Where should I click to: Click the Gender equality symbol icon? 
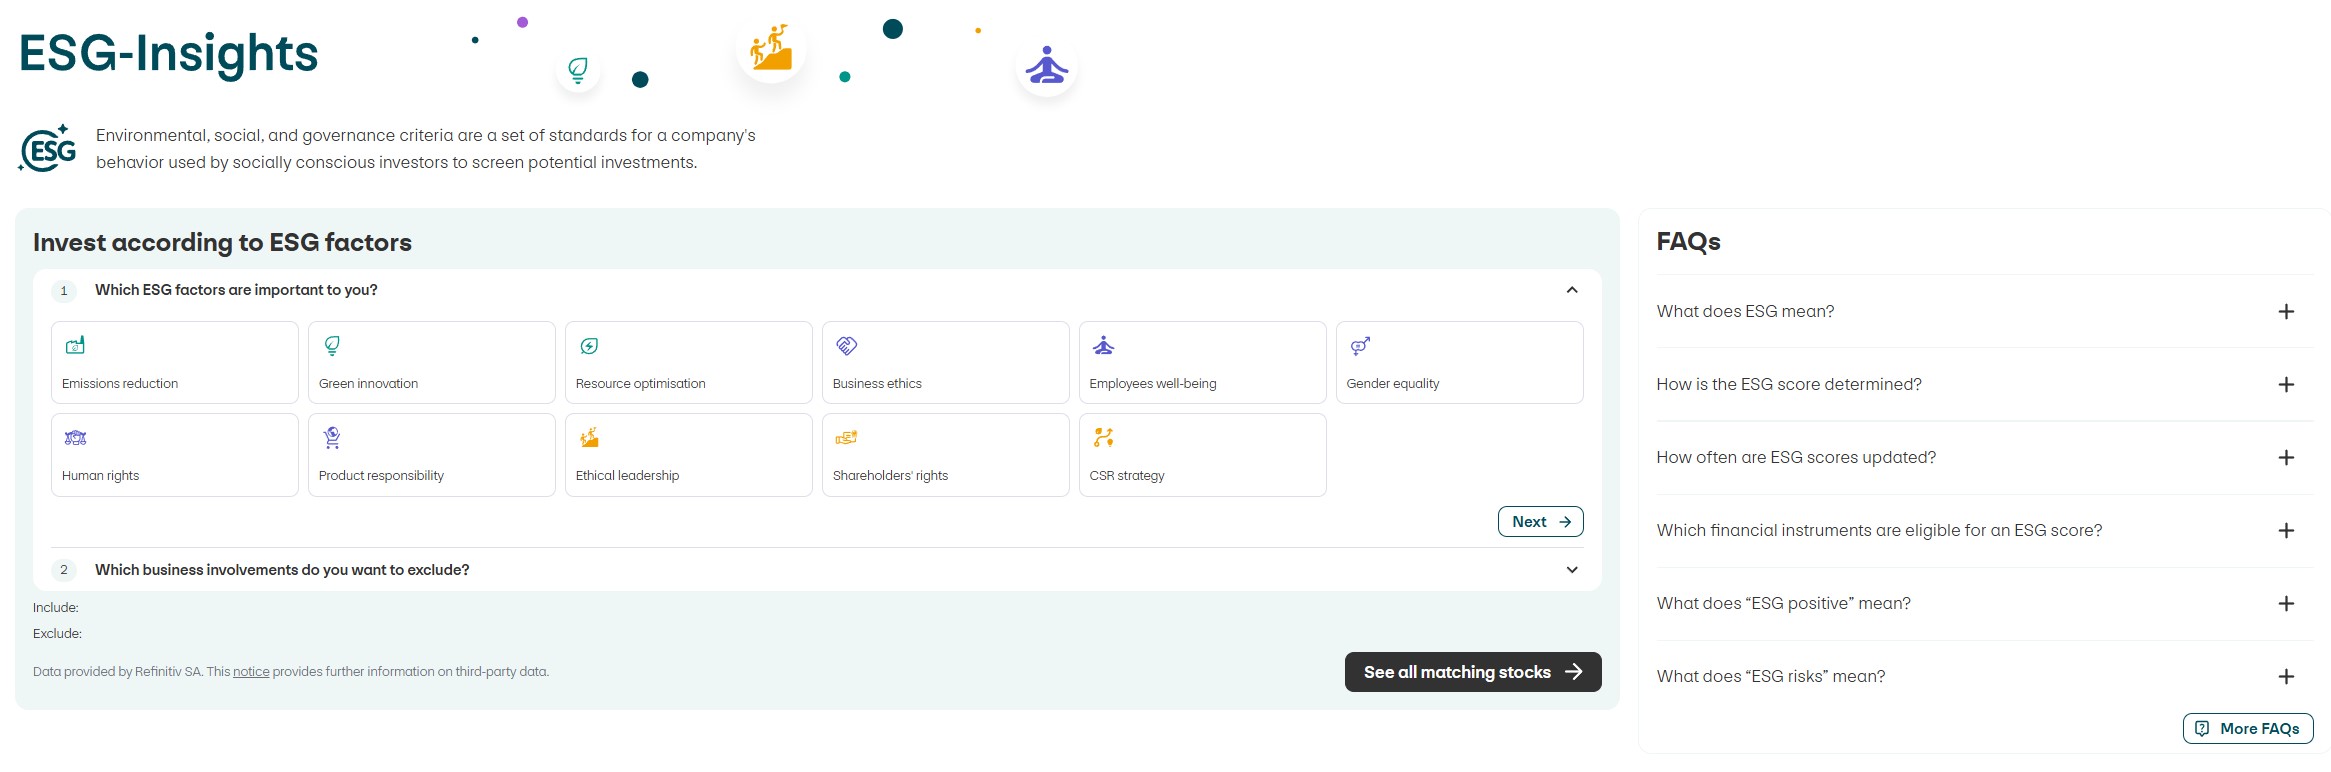coord(1360,346)
